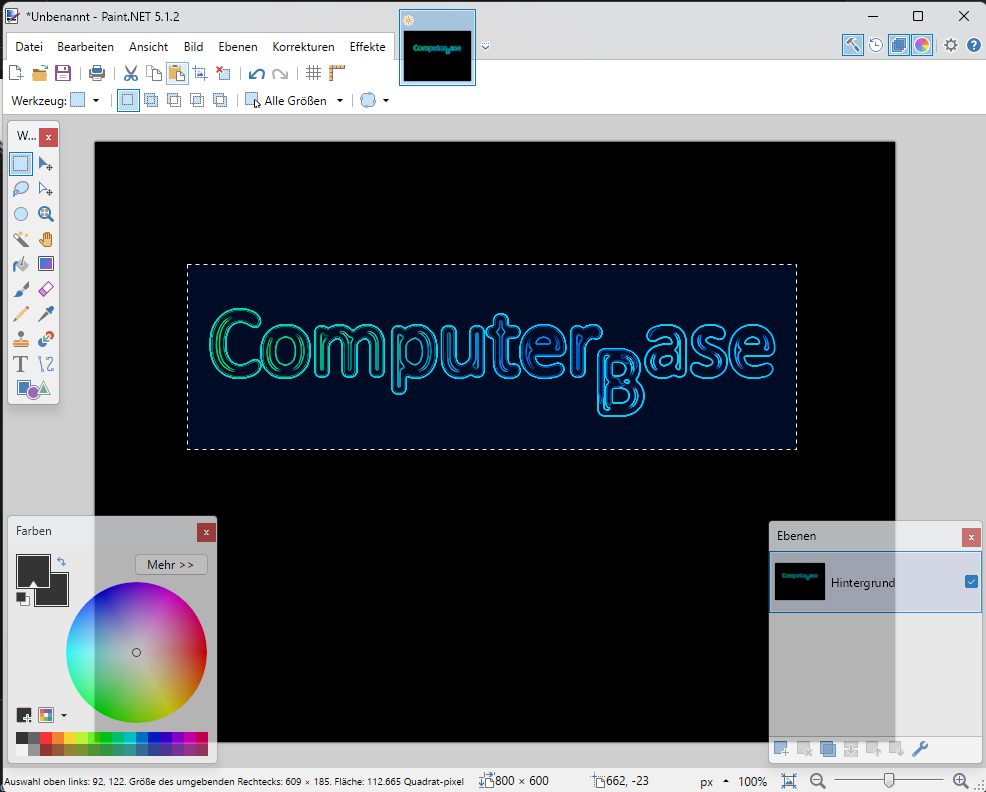986x792 pixels.
Task: Select the Recolor tool
Action: 45,339
